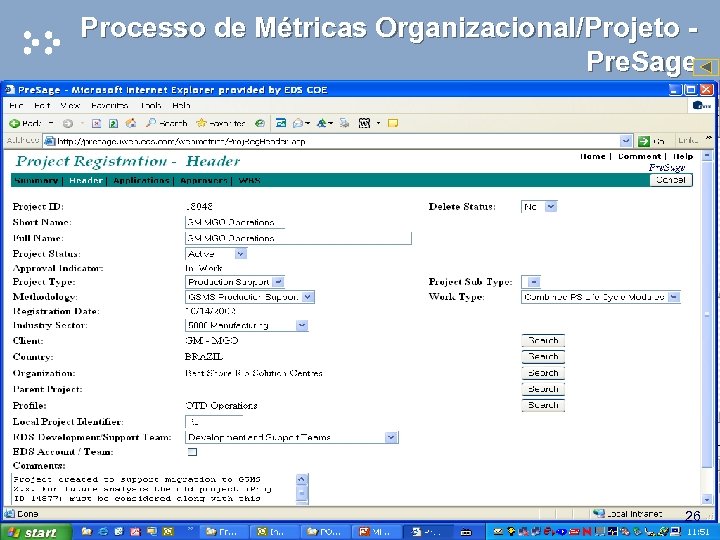Open the Back button history dropdown arrow
The height and width of the screenshot is (540, 720).
[51, 123]
